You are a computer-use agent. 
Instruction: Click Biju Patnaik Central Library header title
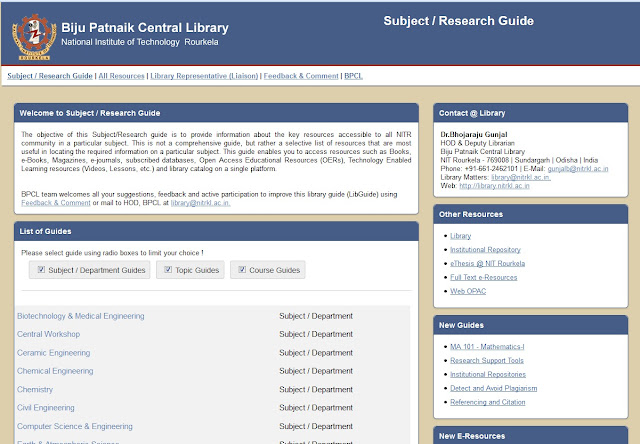pyautogui.click(x=144, y=28)
